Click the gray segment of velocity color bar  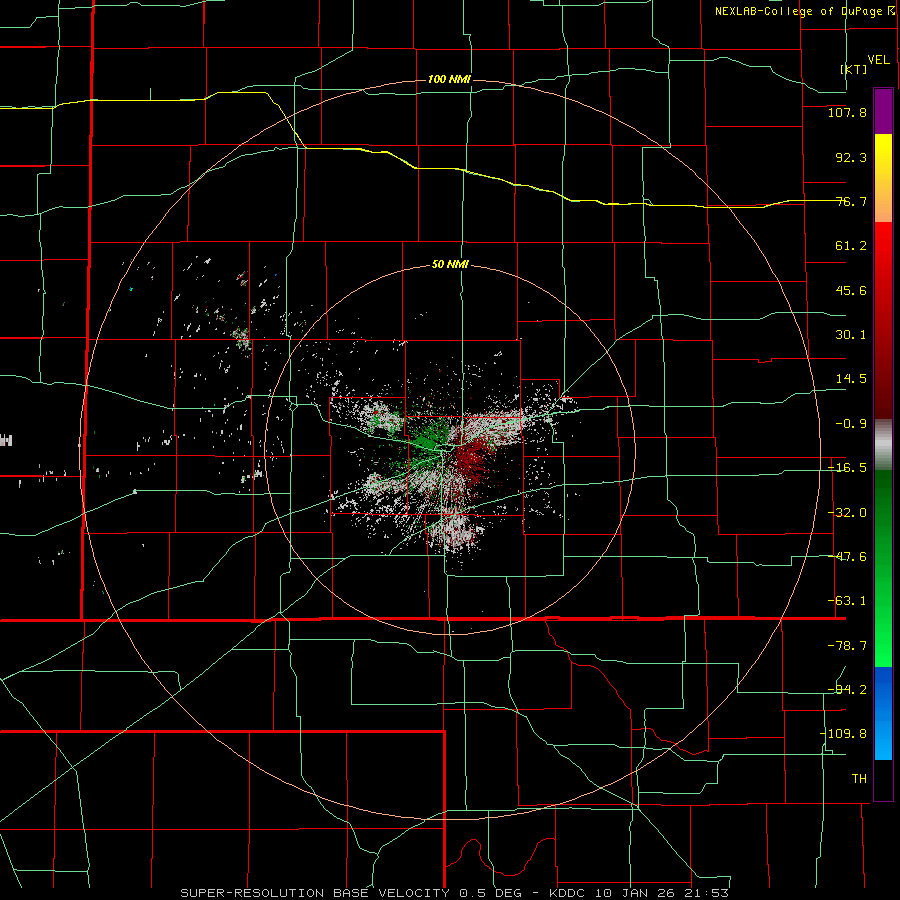pyautogui.click(x=883, y=445)
